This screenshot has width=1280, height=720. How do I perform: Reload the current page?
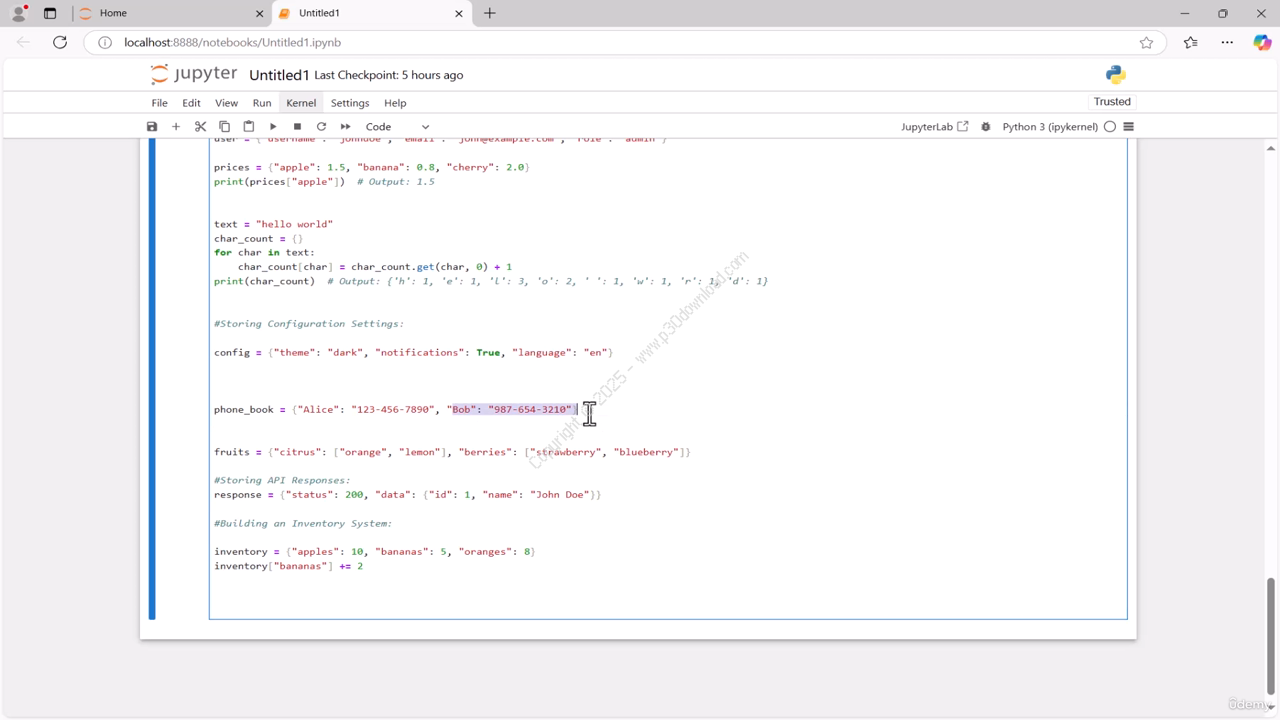click(x=60, y=42)
